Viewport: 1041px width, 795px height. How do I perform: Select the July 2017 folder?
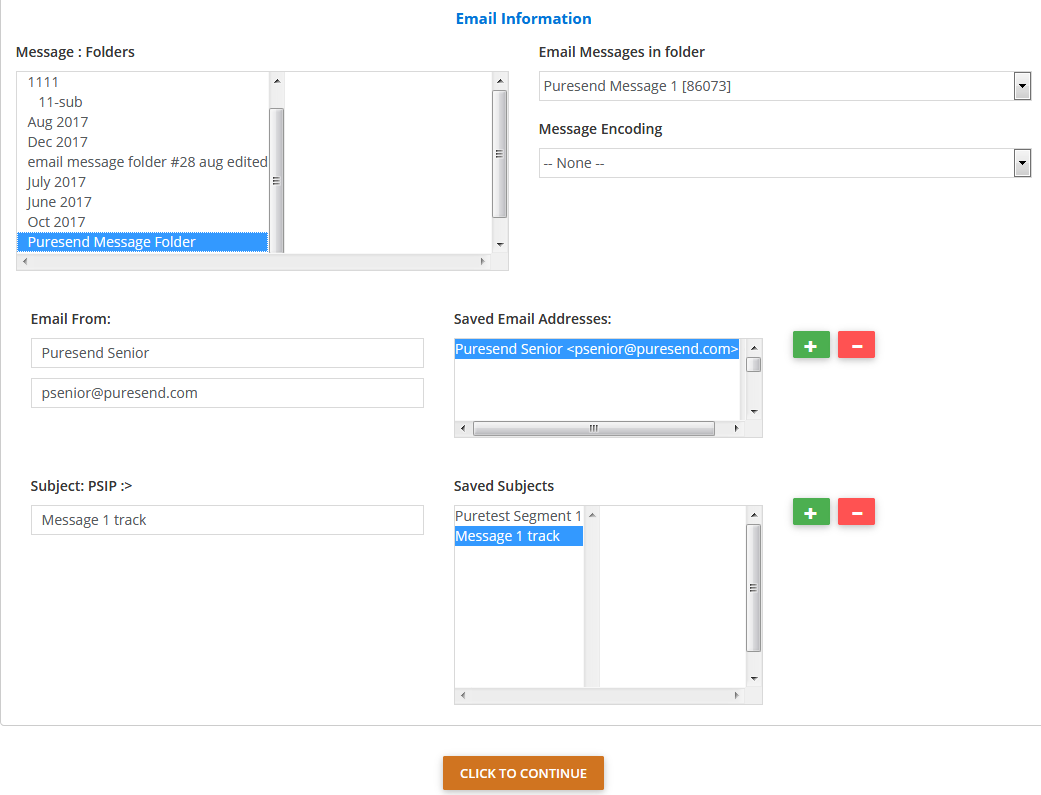pos(142,182)
